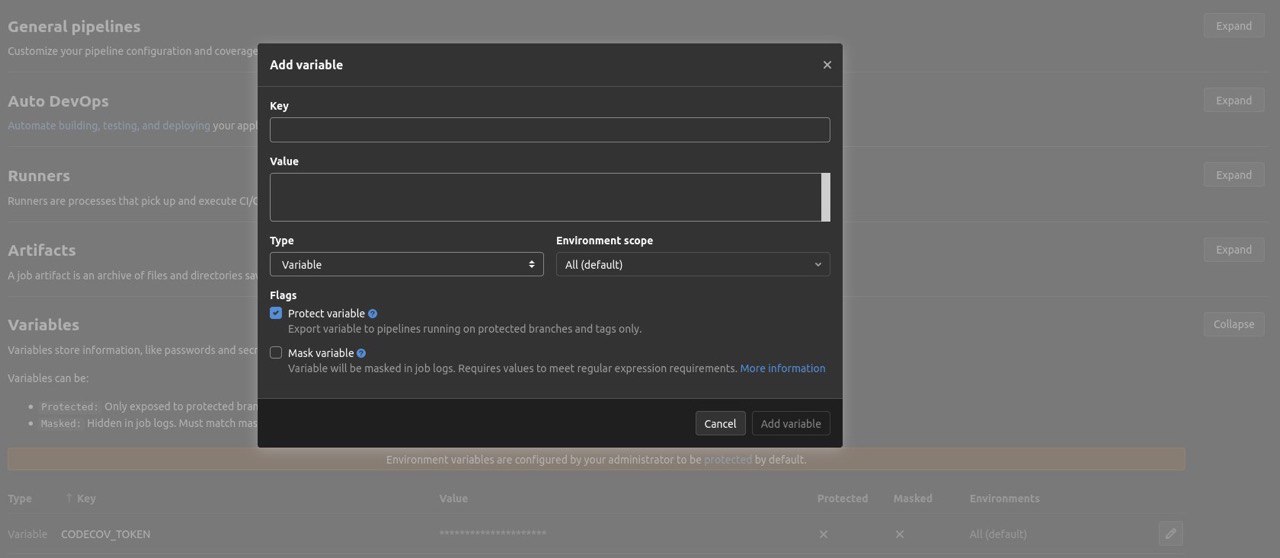This screenshot has width=1280, height=558.
Task: Click the edit pencil for CODECOV_TOKEN
Action: [1171, 533]
